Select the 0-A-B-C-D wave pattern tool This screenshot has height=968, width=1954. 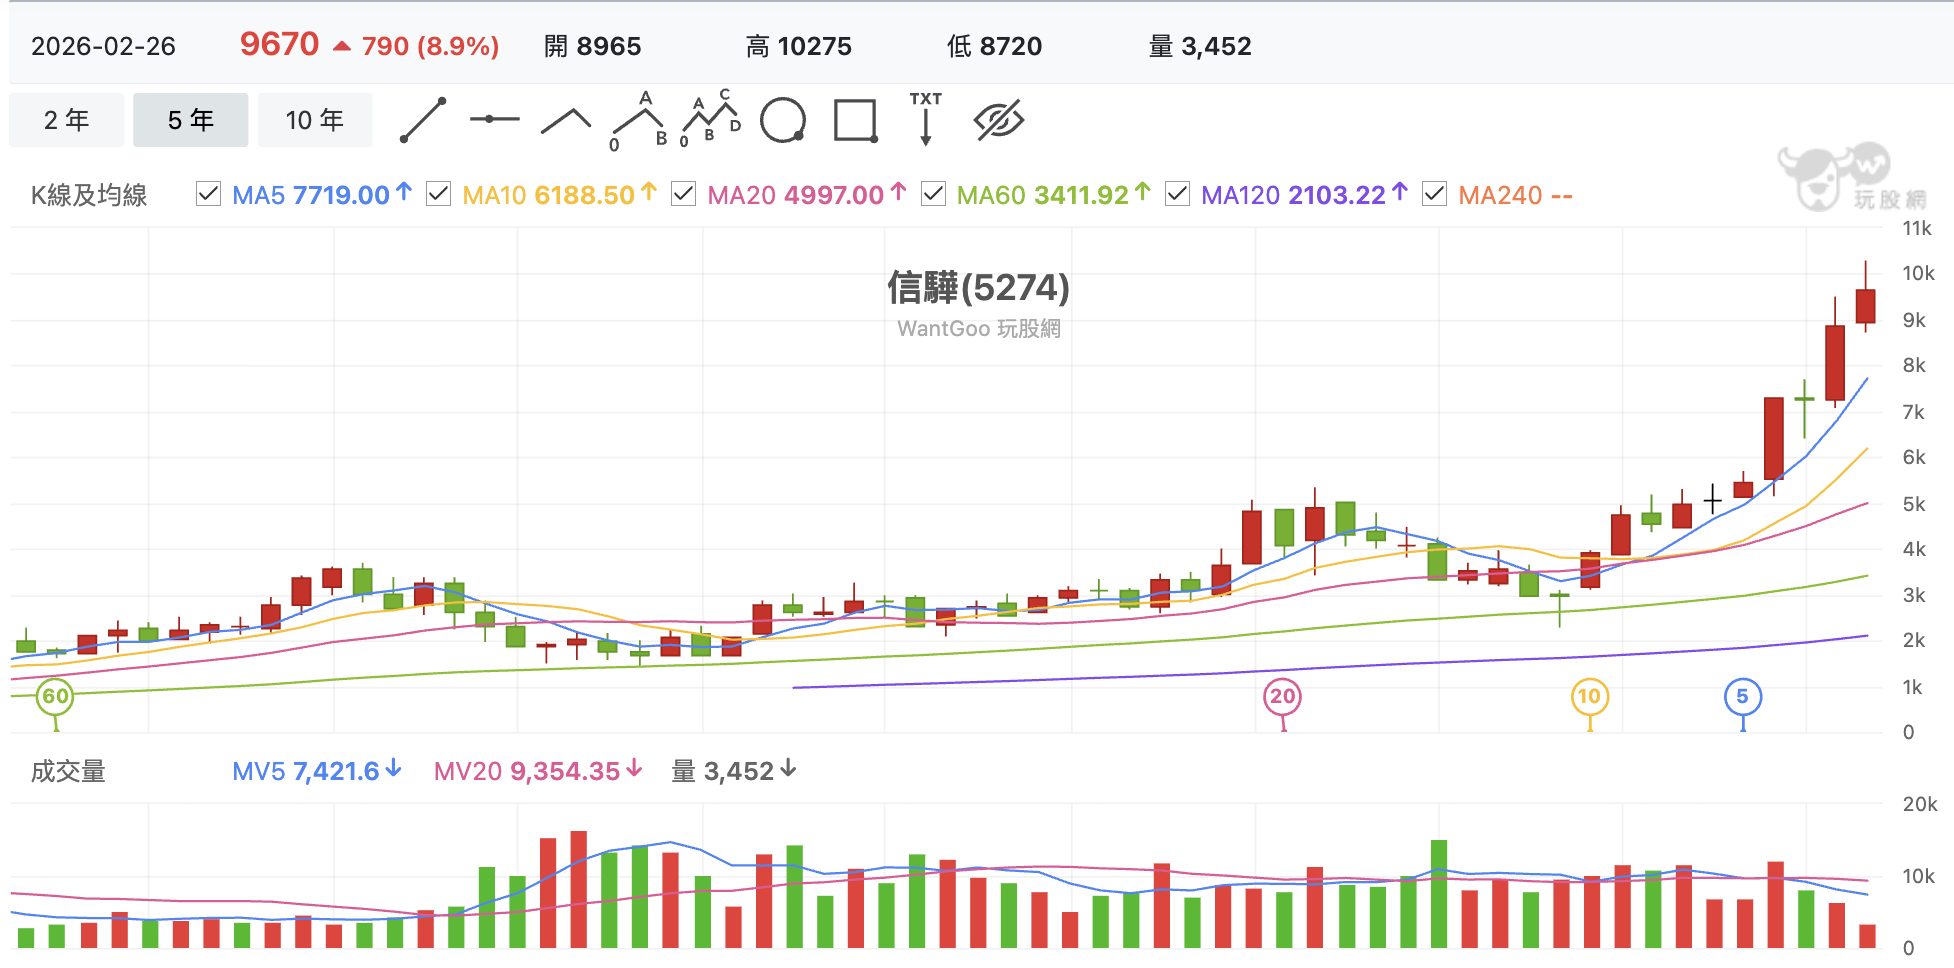711,119
